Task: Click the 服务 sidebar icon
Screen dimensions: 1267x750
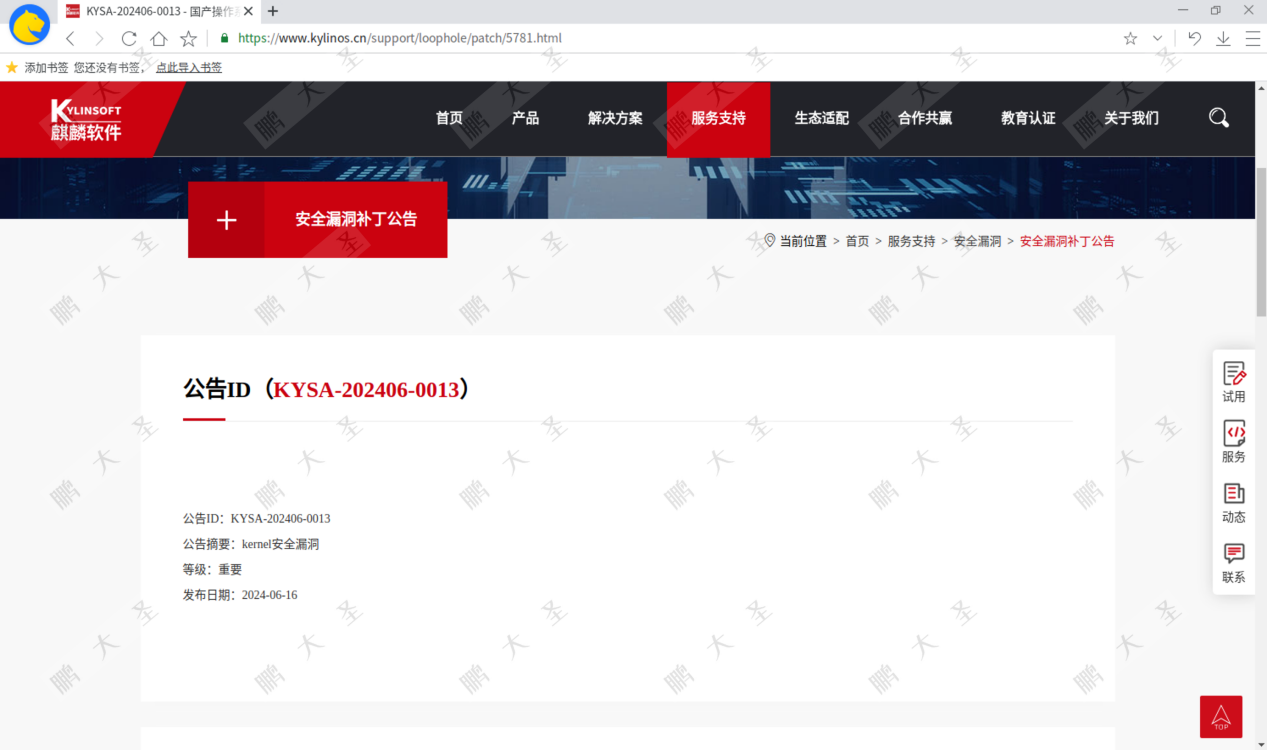Action: point(1234,441)
